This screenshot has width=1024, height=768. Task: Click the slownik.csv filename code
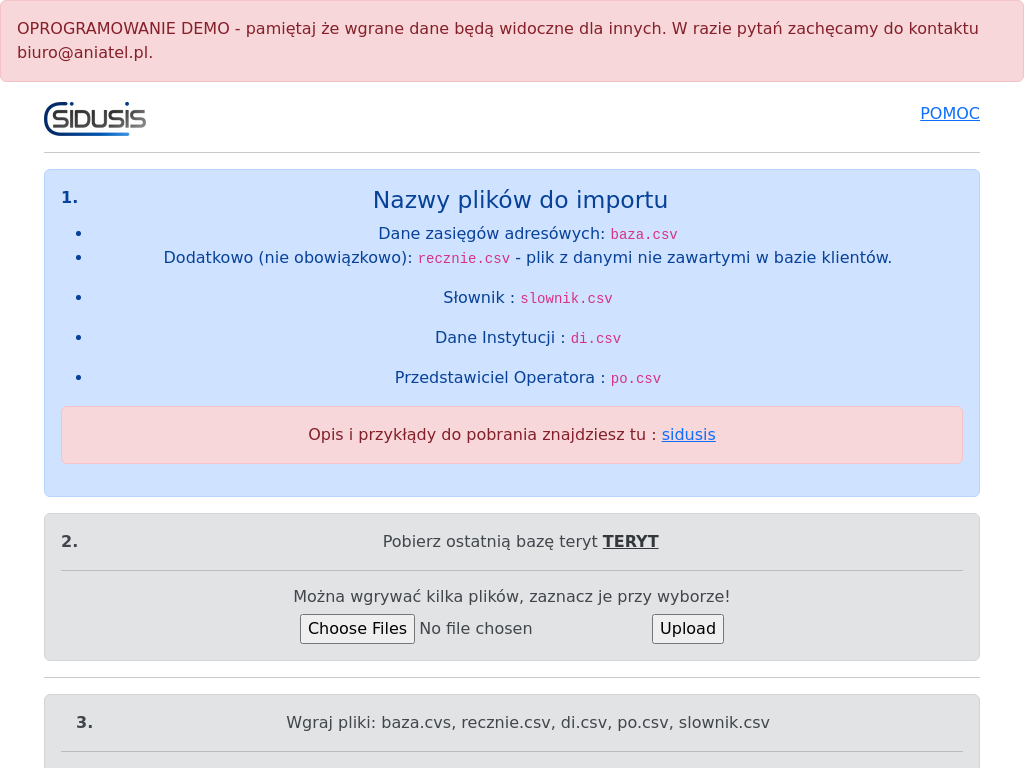[566, 299]
